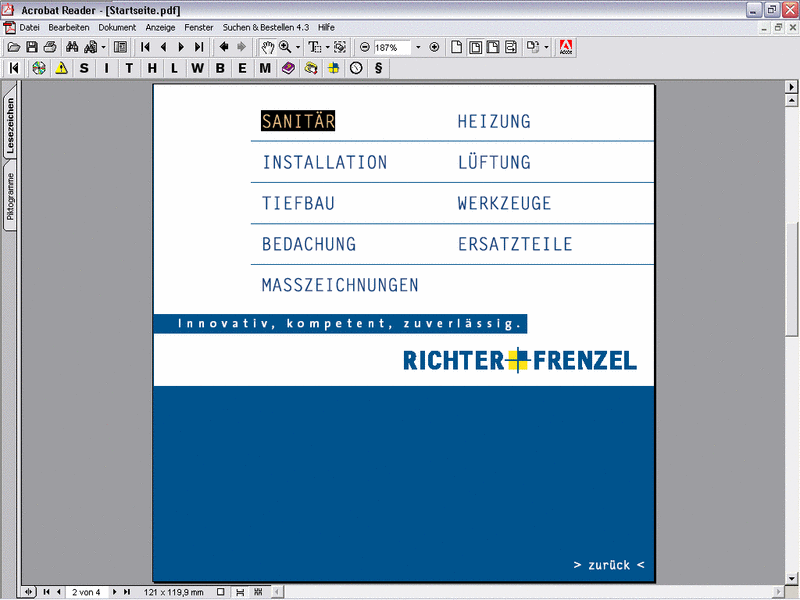The height and width of the screenshot is (600, 800).
Task: Open the Datei menu
Action: coord(29,28)
